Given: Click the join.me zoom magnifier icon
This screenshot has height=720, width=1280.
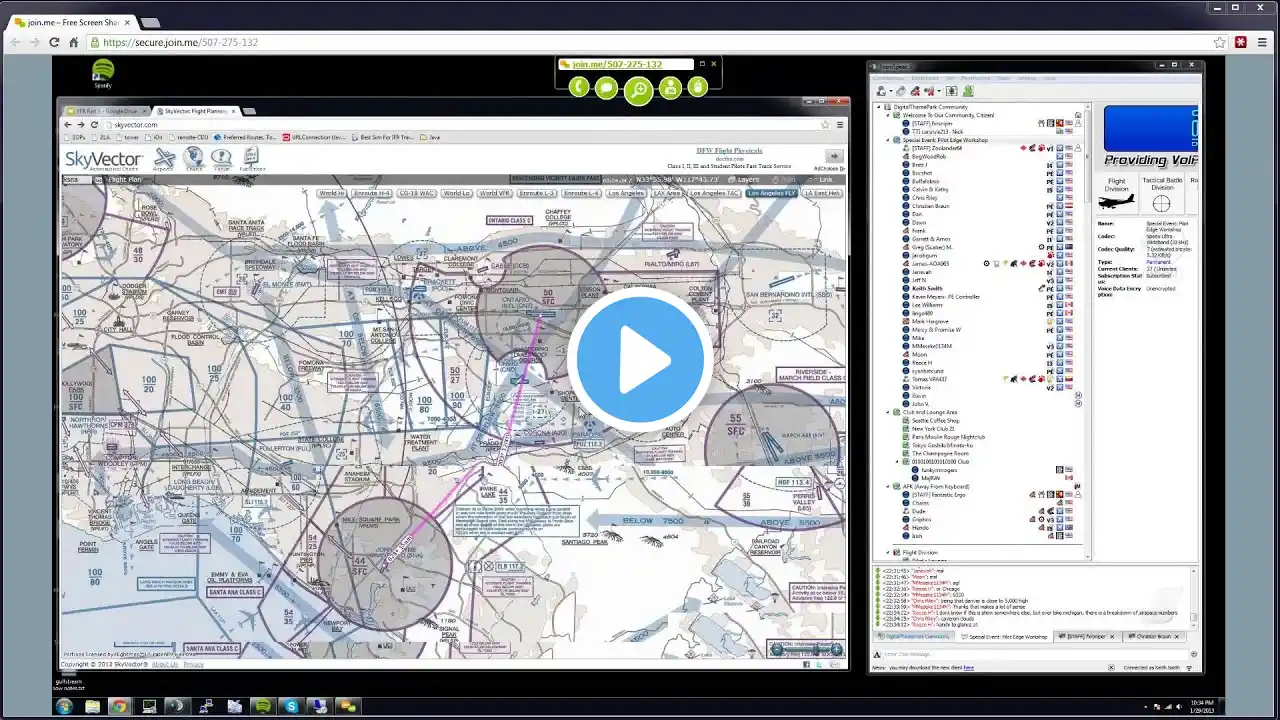Looking at the screenshot, I should click(638, 91).
